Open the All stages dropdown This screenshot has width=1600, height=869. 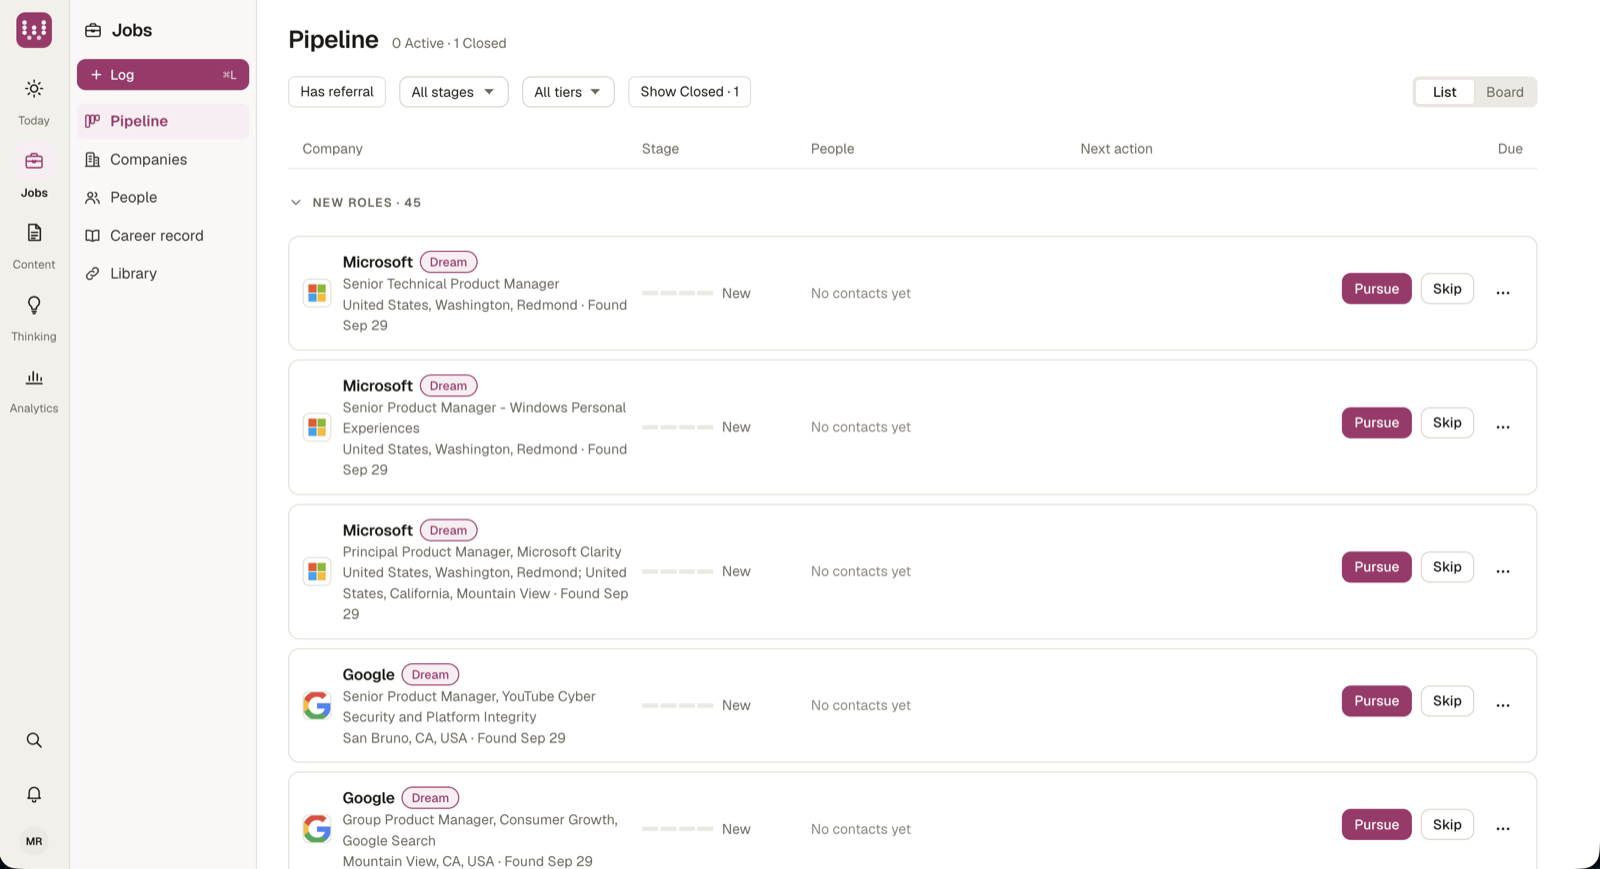pos(453,92)
